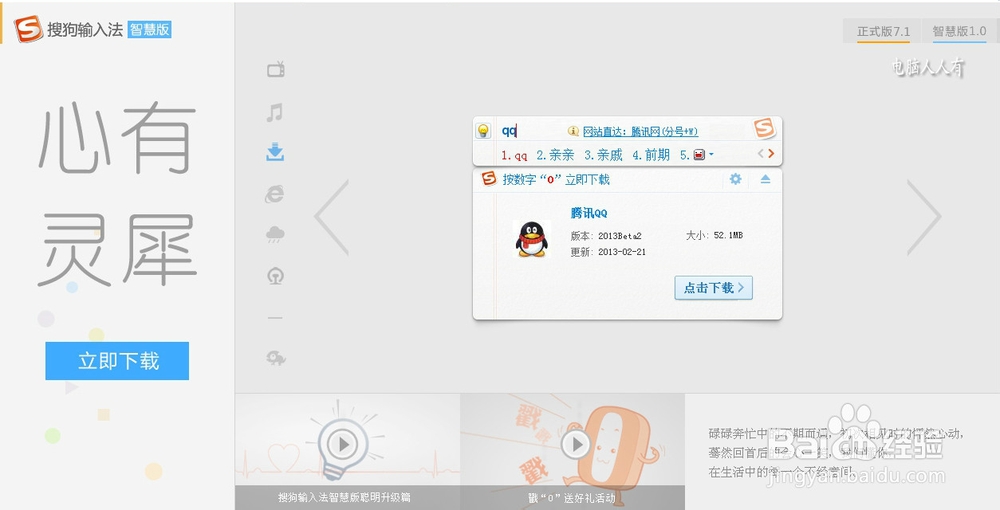
Task: Show the previous slide with the large left arrow
Action: [332, 217]
